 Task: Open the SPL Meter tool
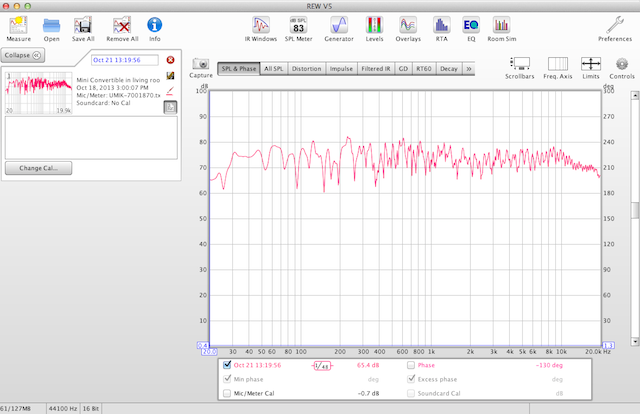(297, 23)
